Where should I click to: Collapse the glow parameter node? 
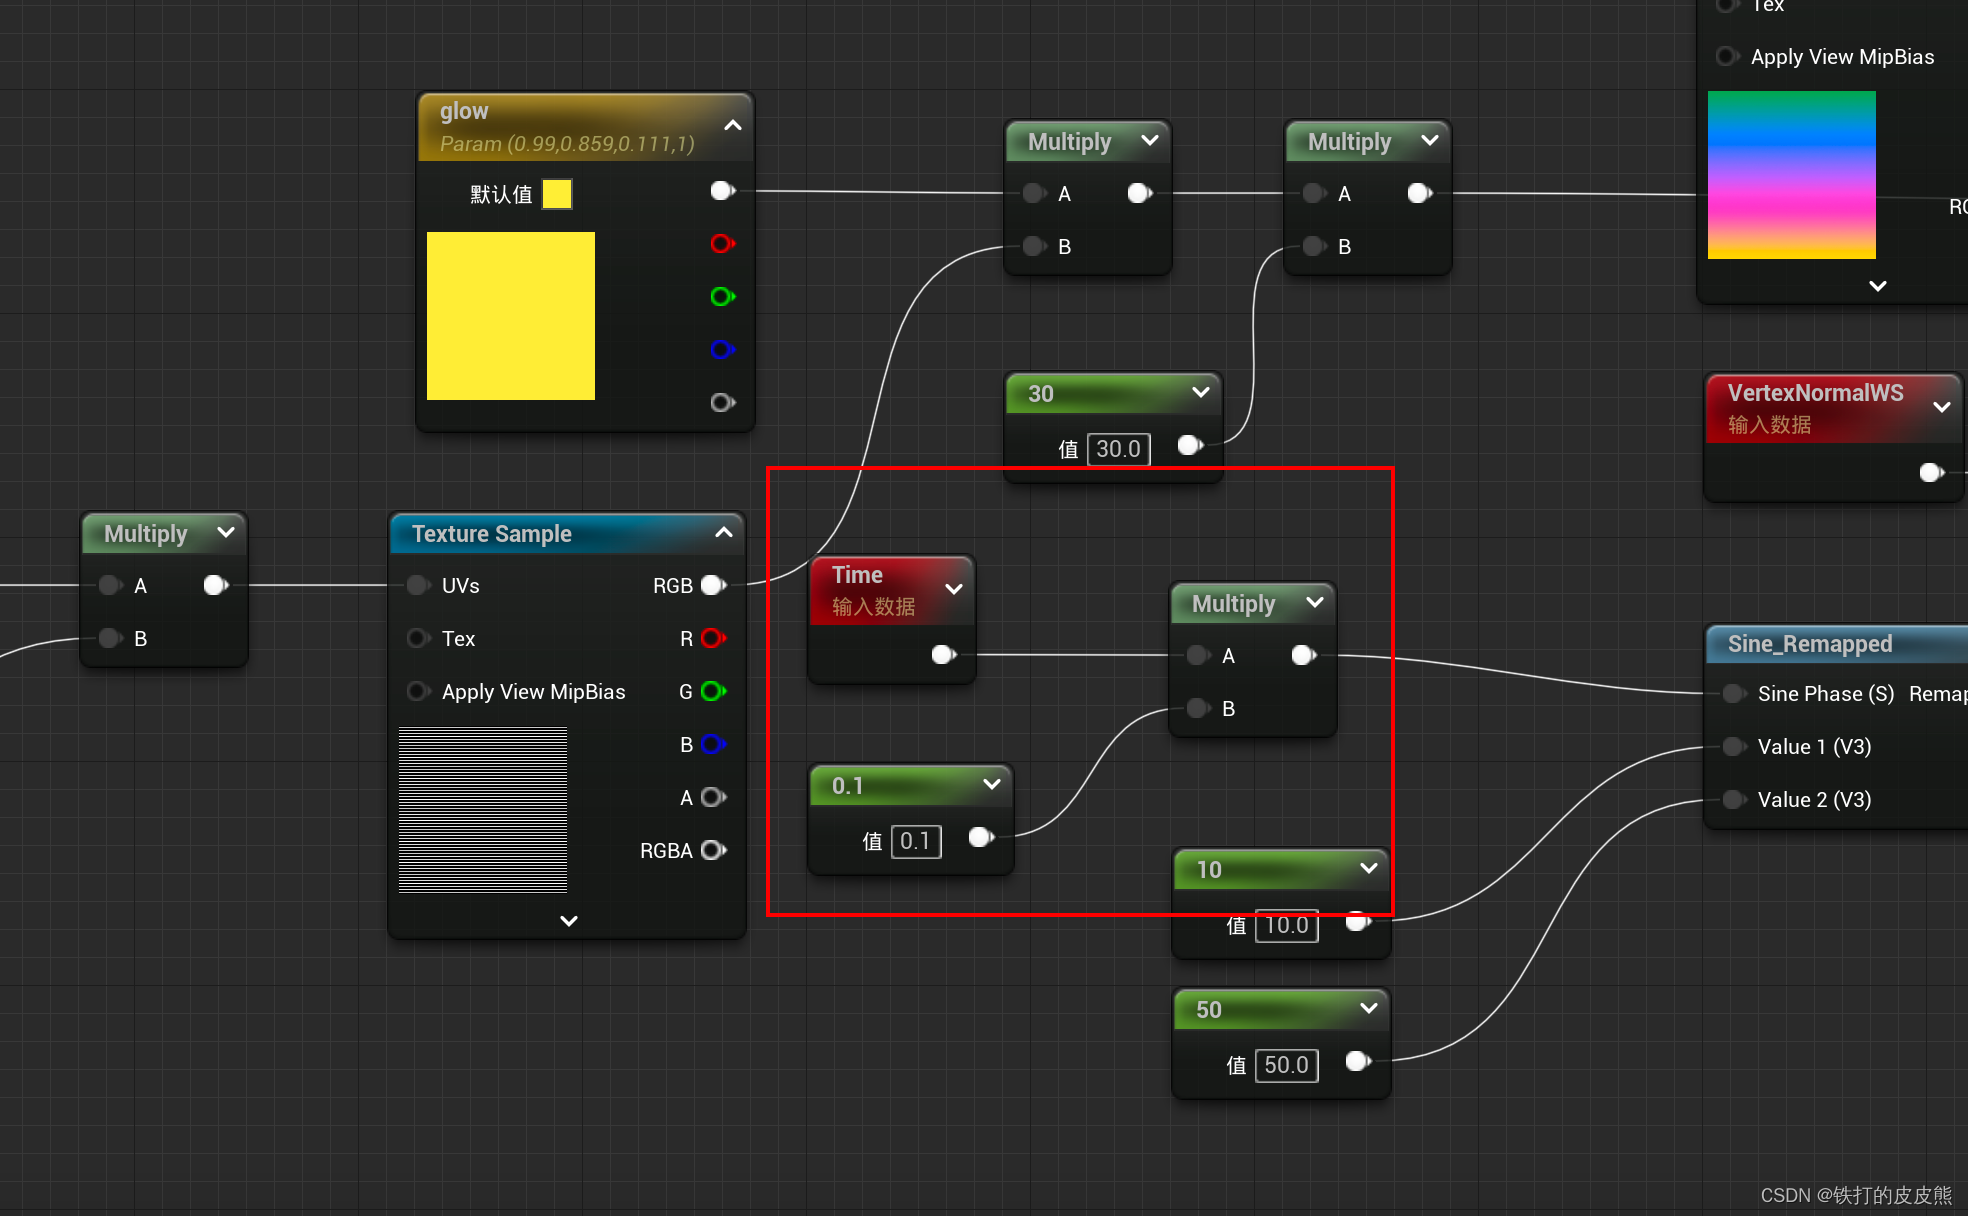732,126
